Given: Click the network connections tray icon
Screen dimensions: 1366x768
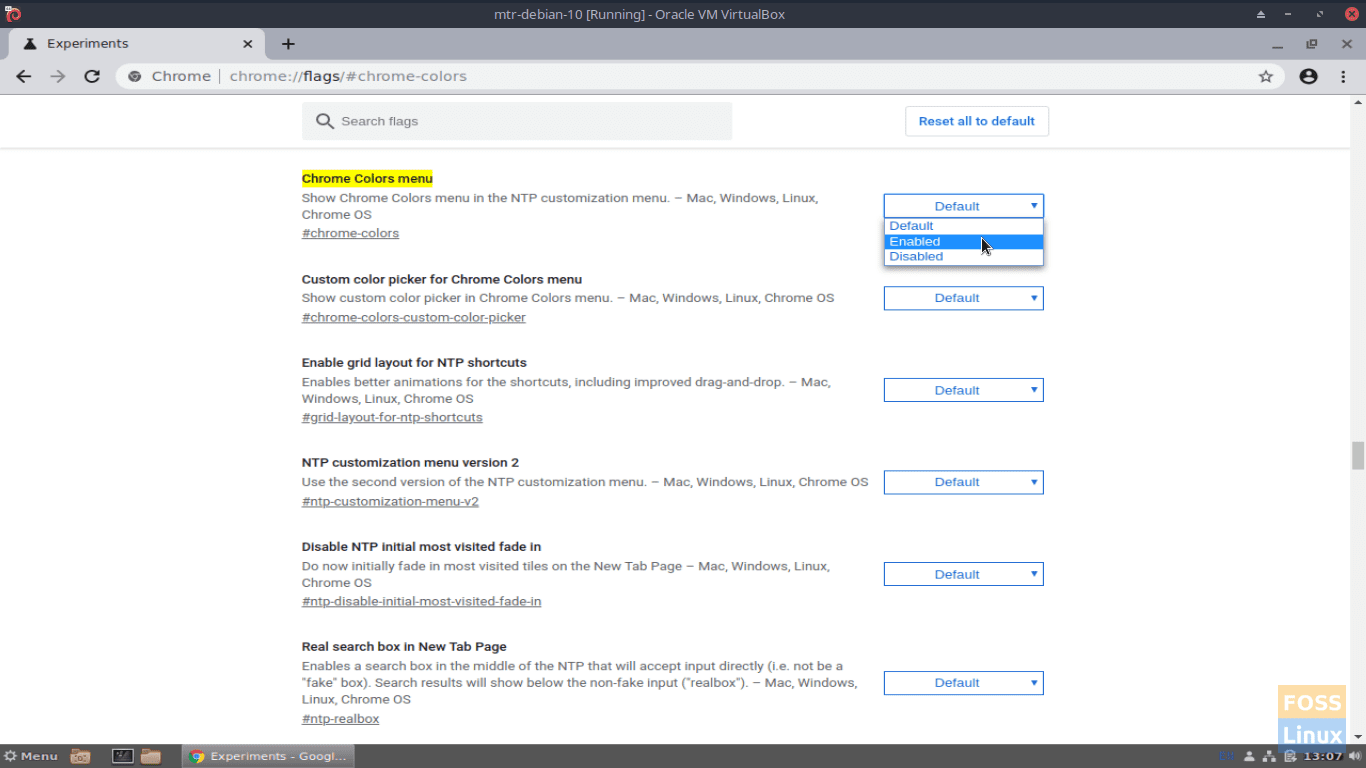Looking at the screenshot, I should click(1270, 756).
